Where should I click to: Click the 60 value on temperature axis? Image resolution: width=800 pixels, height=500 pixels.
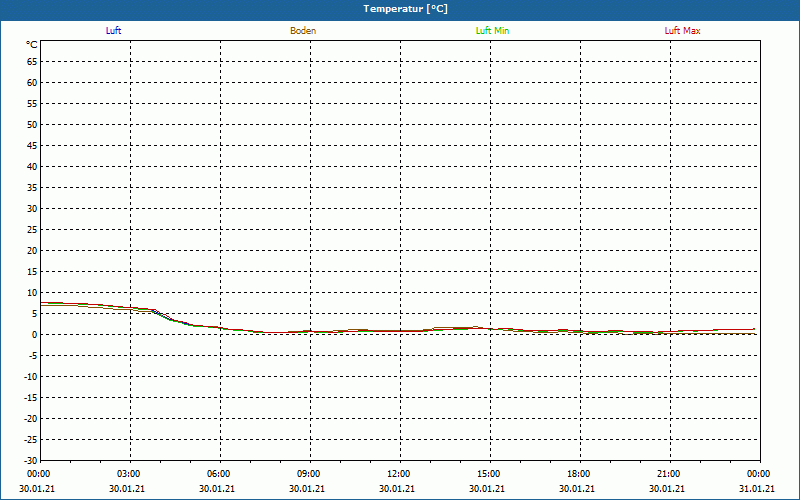[32, 83]
